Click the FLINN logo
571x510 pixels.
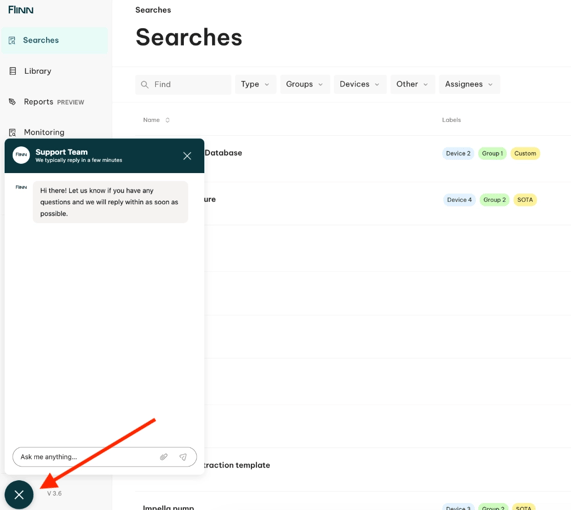21,10
